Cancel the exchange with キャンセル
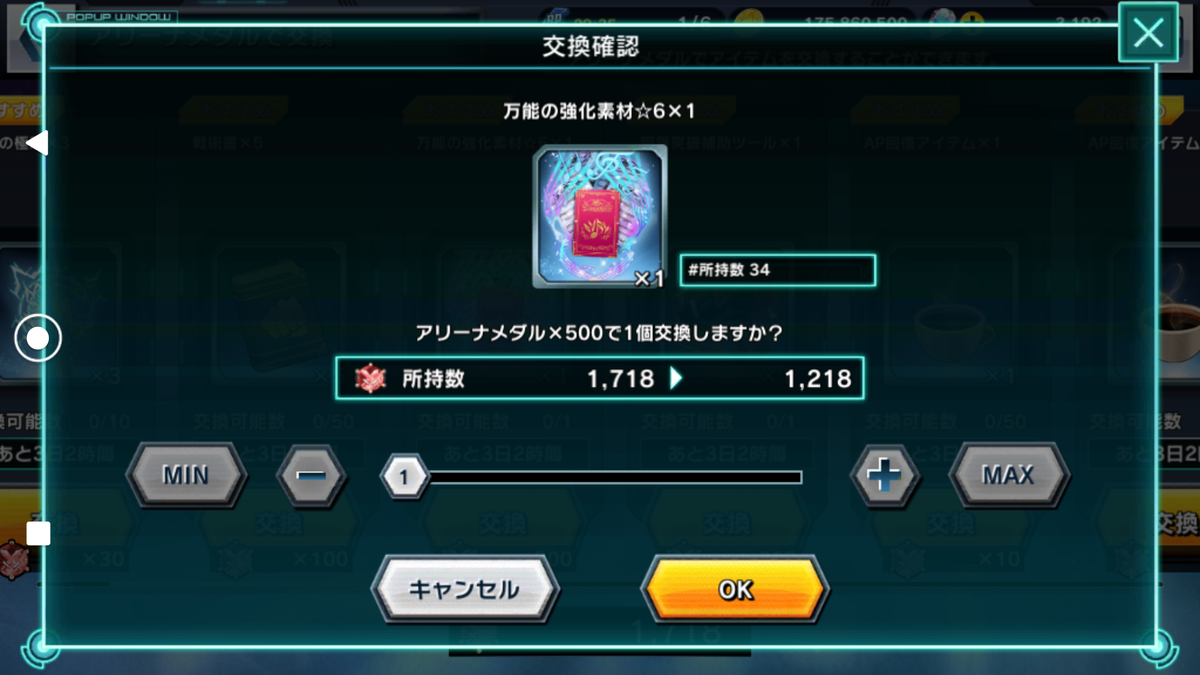This screenshot has height=675, width=1200. 464,590
